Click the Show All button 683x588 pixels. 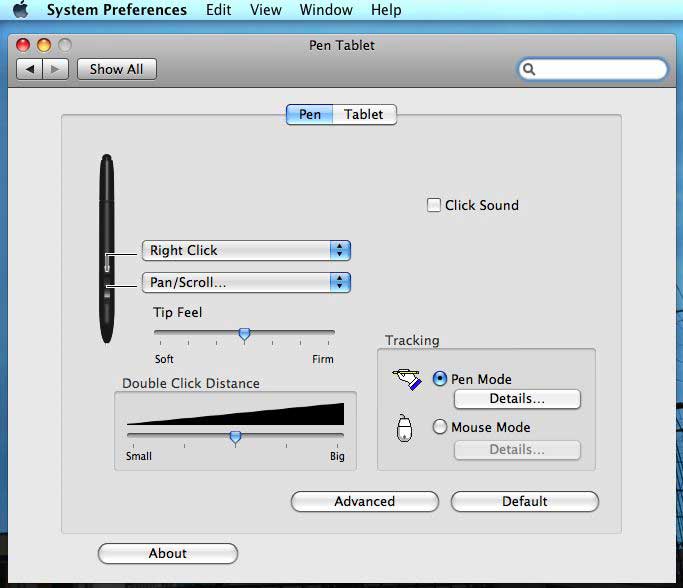117,69
